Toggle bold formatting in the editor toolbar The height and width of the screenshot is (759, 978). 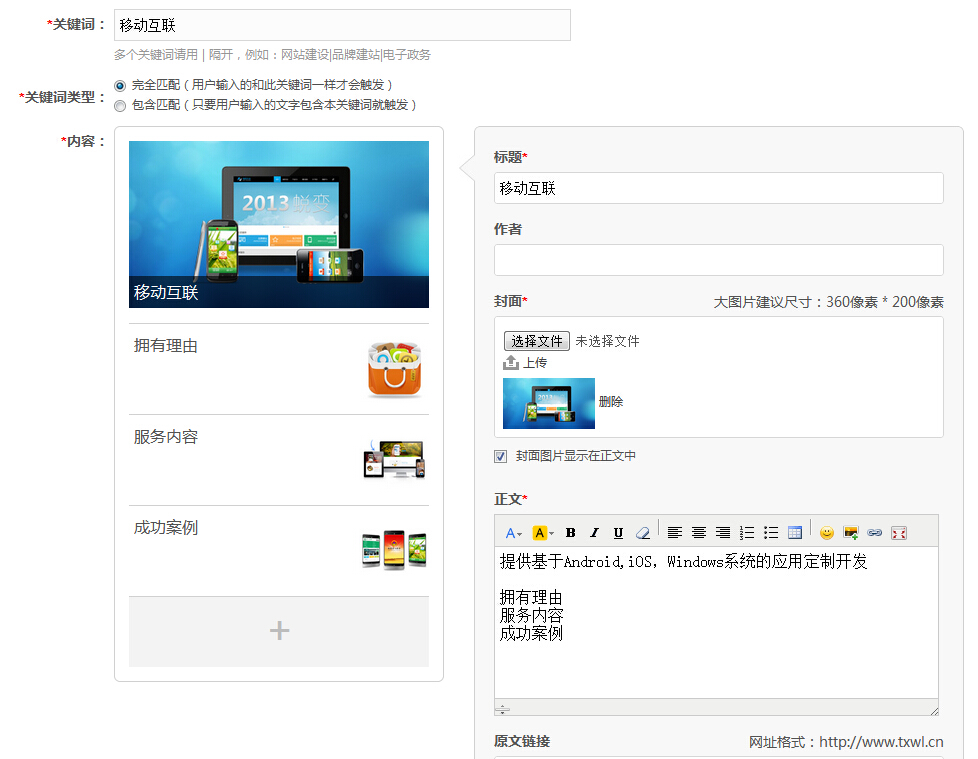point(571,533)
